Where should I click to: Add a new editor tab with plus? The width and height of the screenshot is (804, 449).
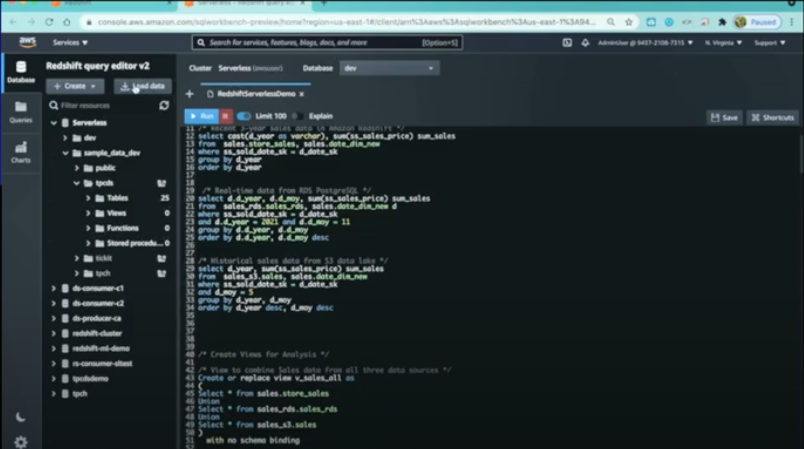coord(190,94)
